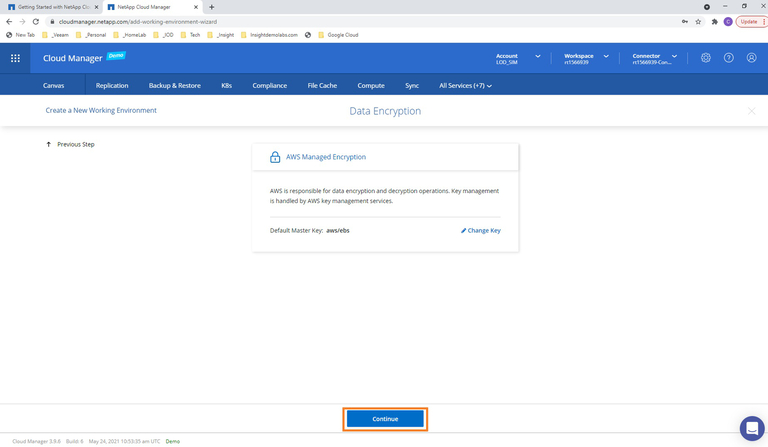This screenshot has width=768, height=447.
Task: Open the user profile icon
Action: pos(751,58)
